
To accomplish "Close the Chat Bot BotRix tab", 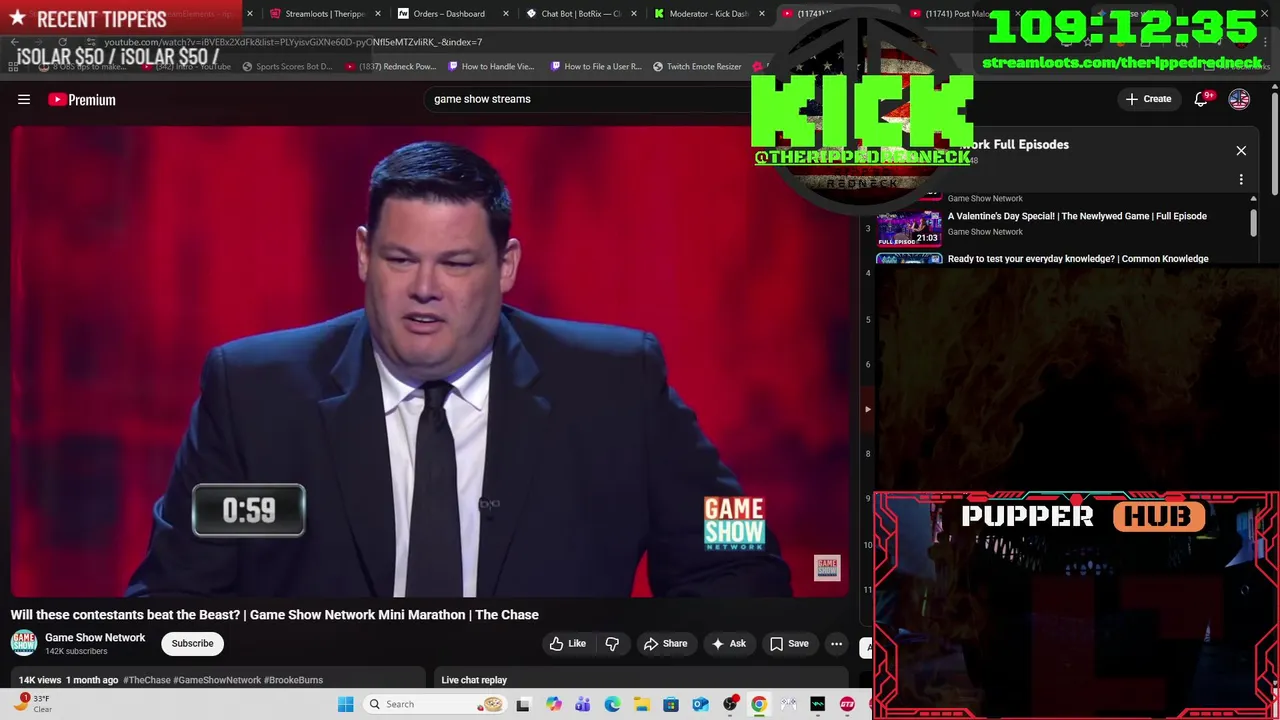I will coord(634,14).
